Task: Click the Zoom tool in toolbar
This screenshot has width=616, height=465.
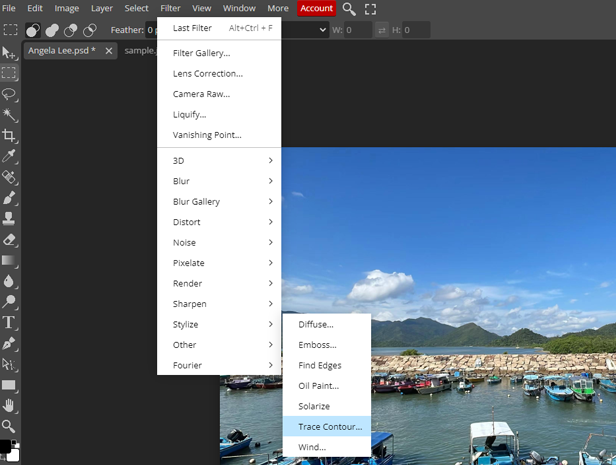Action: point(9,426)
